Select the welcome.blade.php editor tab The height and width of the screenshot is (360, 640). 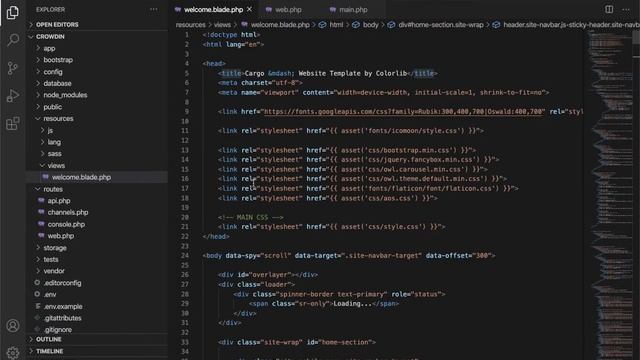pyautogui.click(x=213, y=9)
